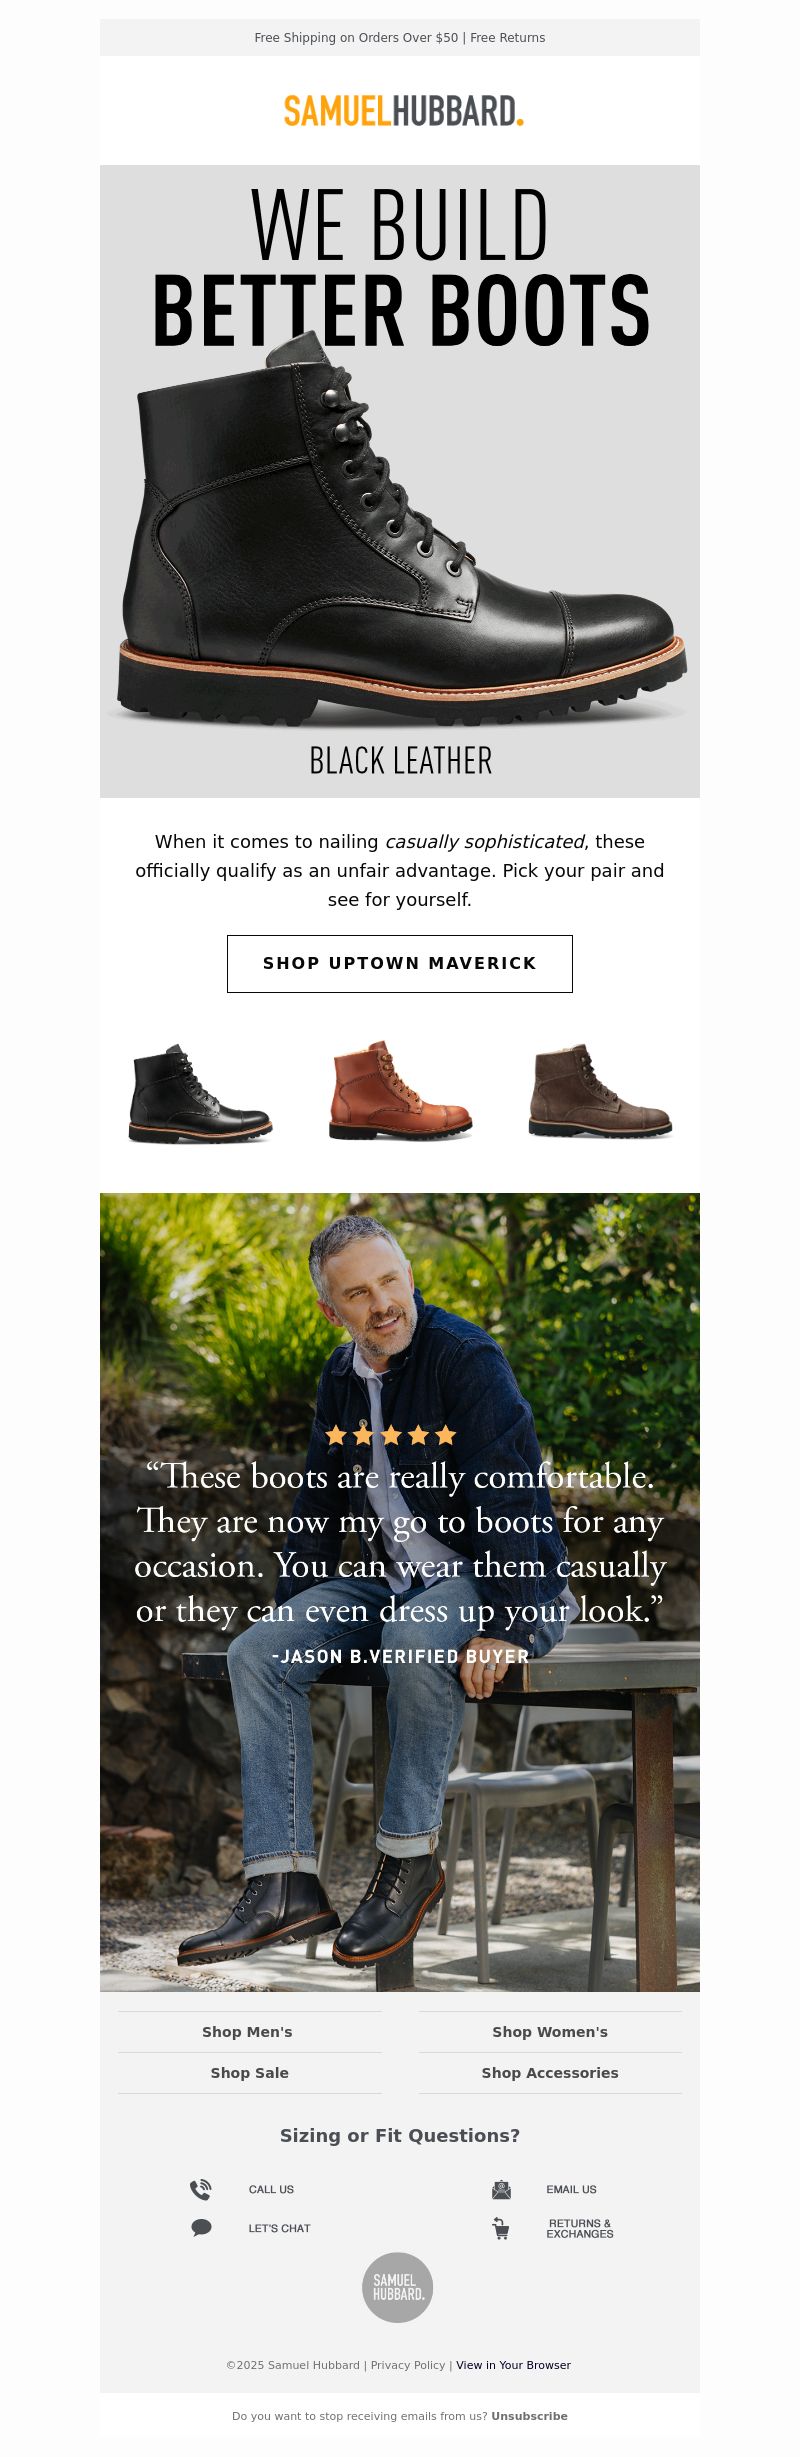Select the brown suede boot thumbnail
This screenshot has height=2457, width=800.
point(600,1090)
